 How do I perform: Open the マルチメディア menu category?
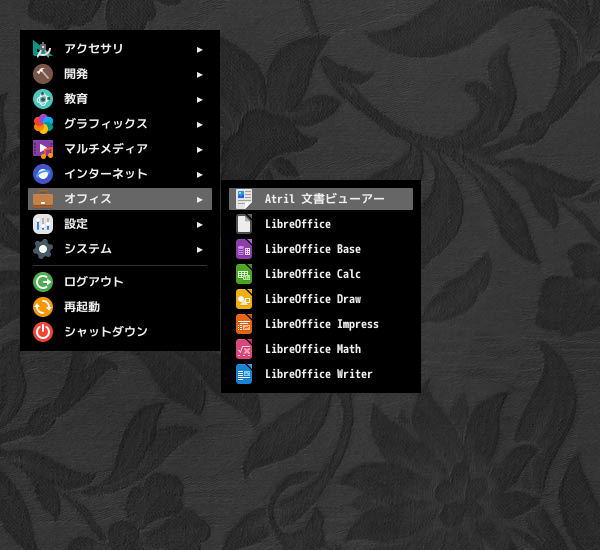pos(120,149)
